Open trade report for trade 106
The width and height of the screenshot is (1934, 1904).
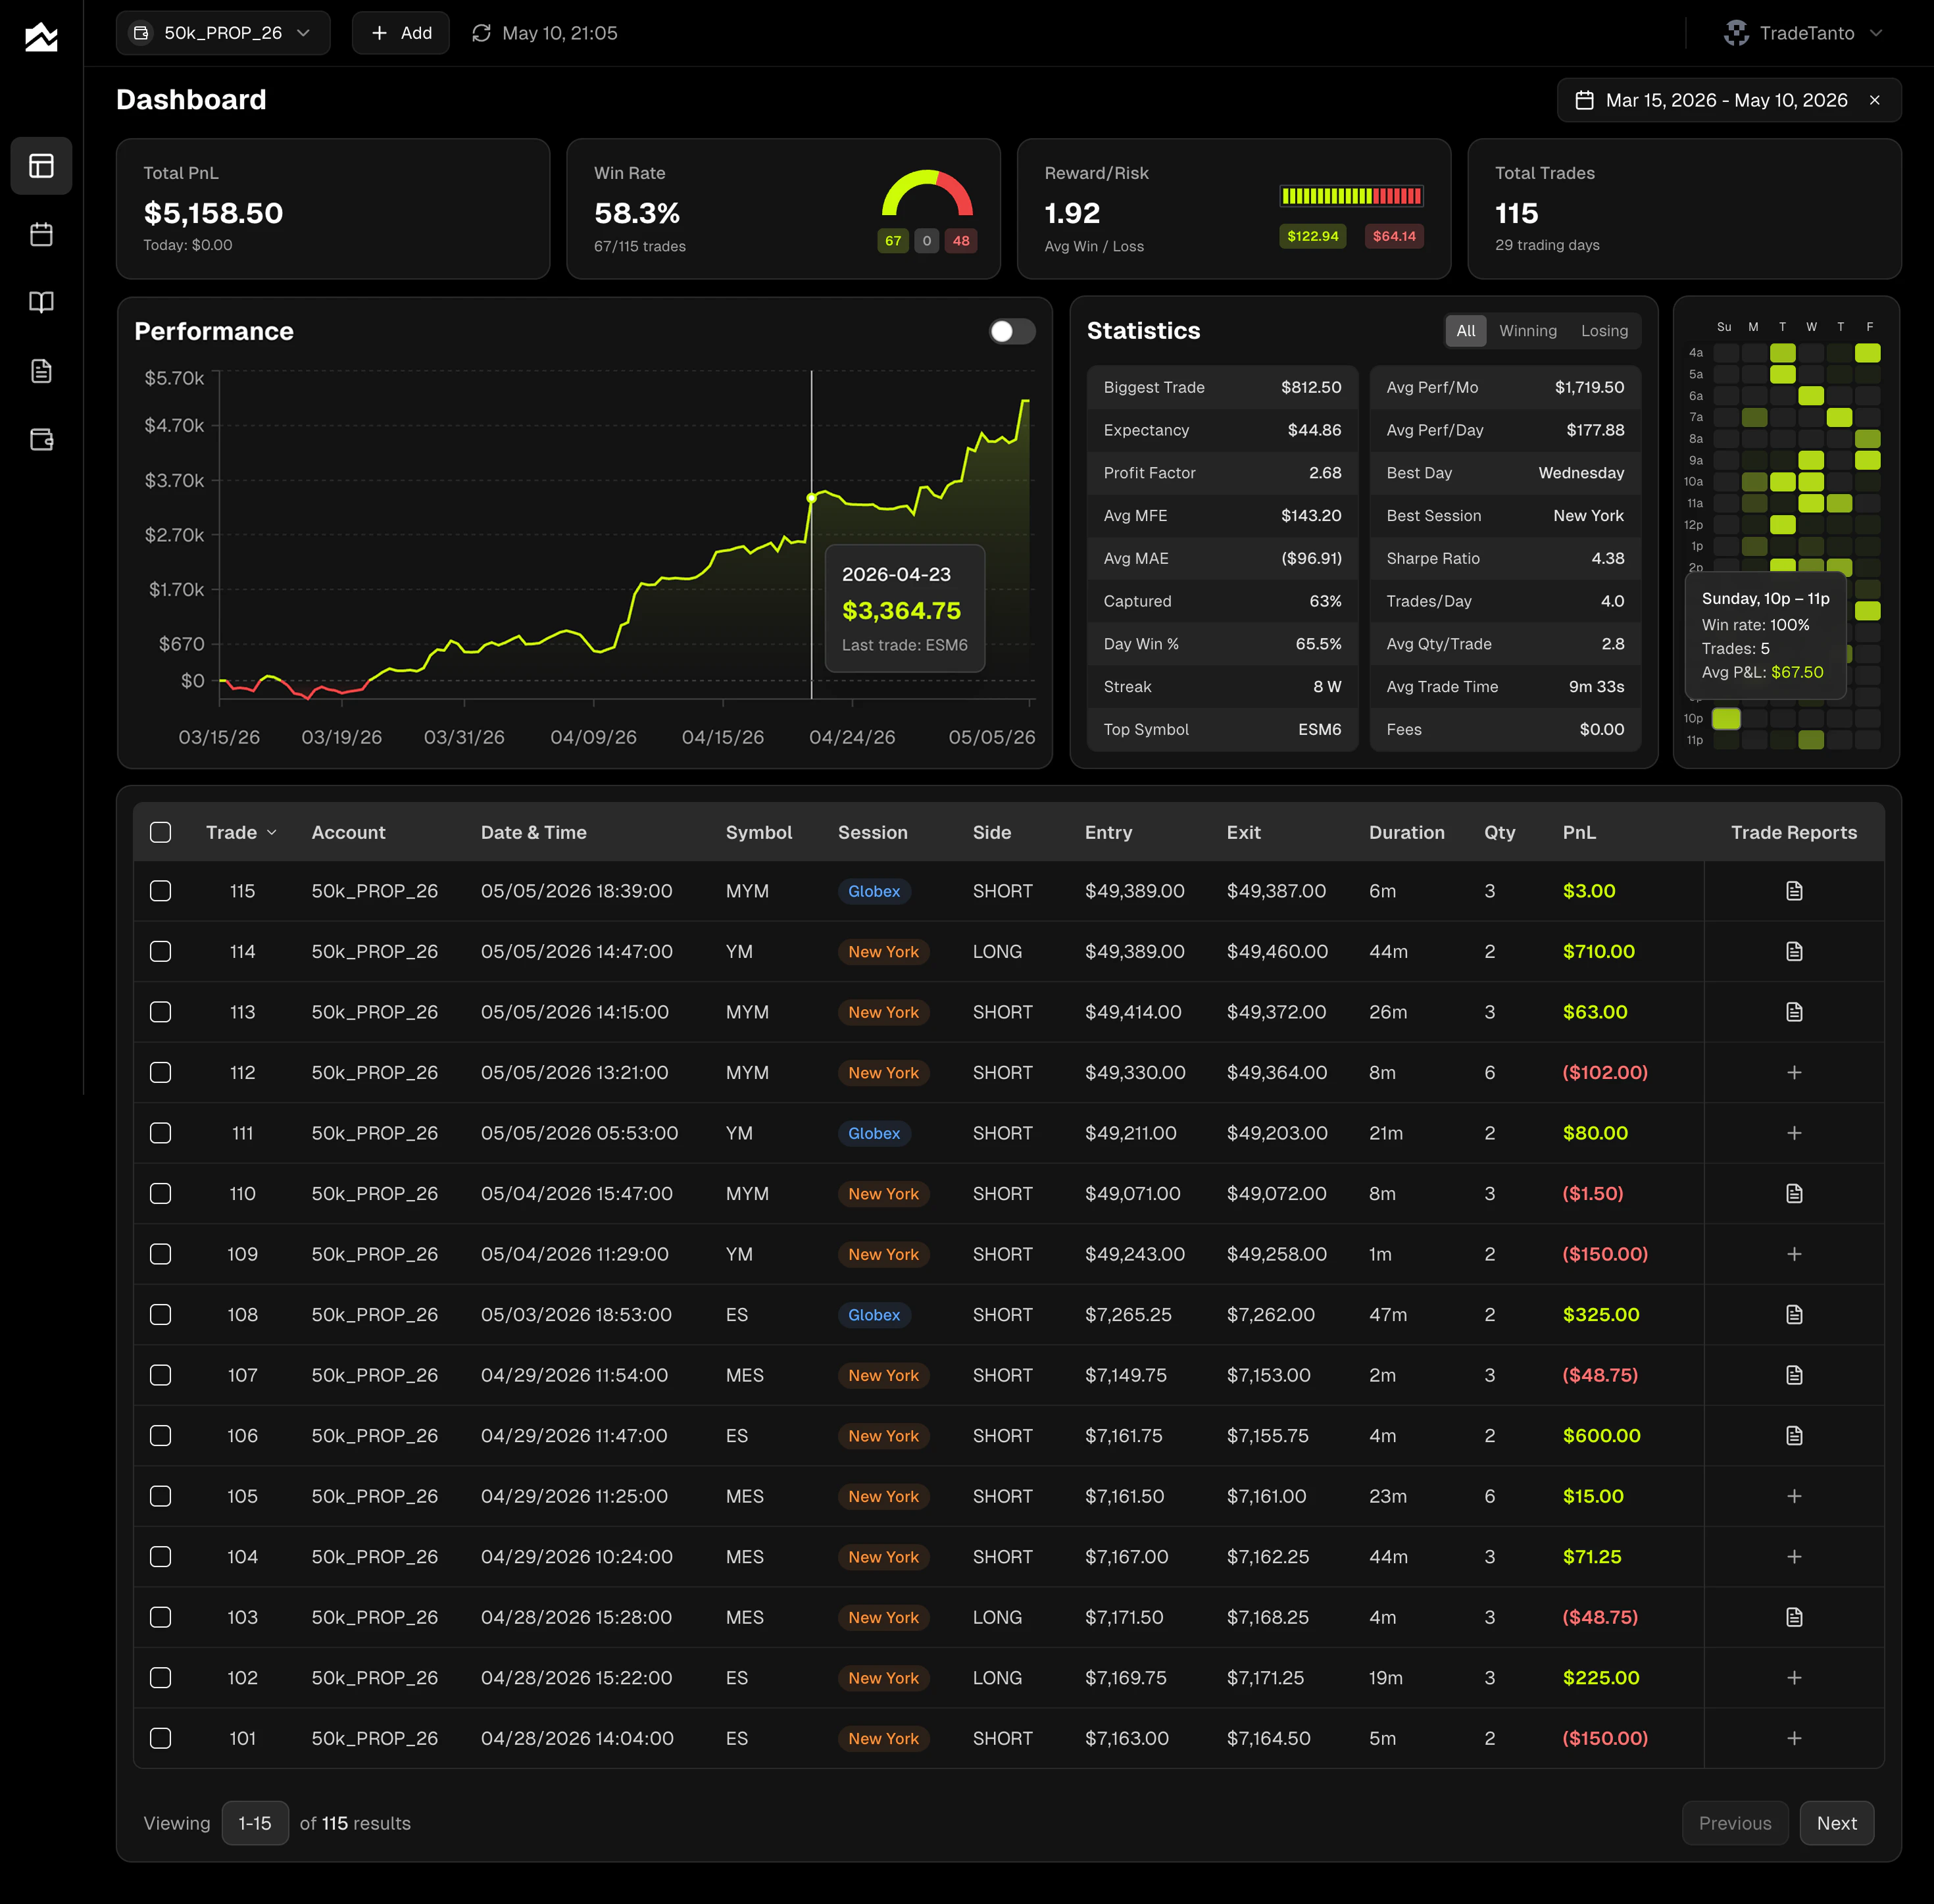click(x=1794, y=1435)
